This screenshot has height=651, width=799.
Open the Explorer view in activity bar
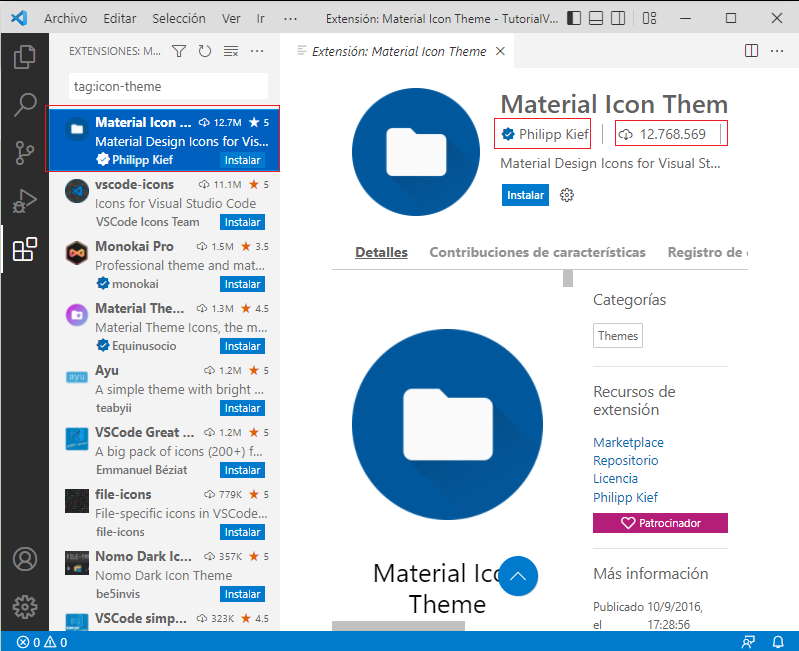pos(24,57)
